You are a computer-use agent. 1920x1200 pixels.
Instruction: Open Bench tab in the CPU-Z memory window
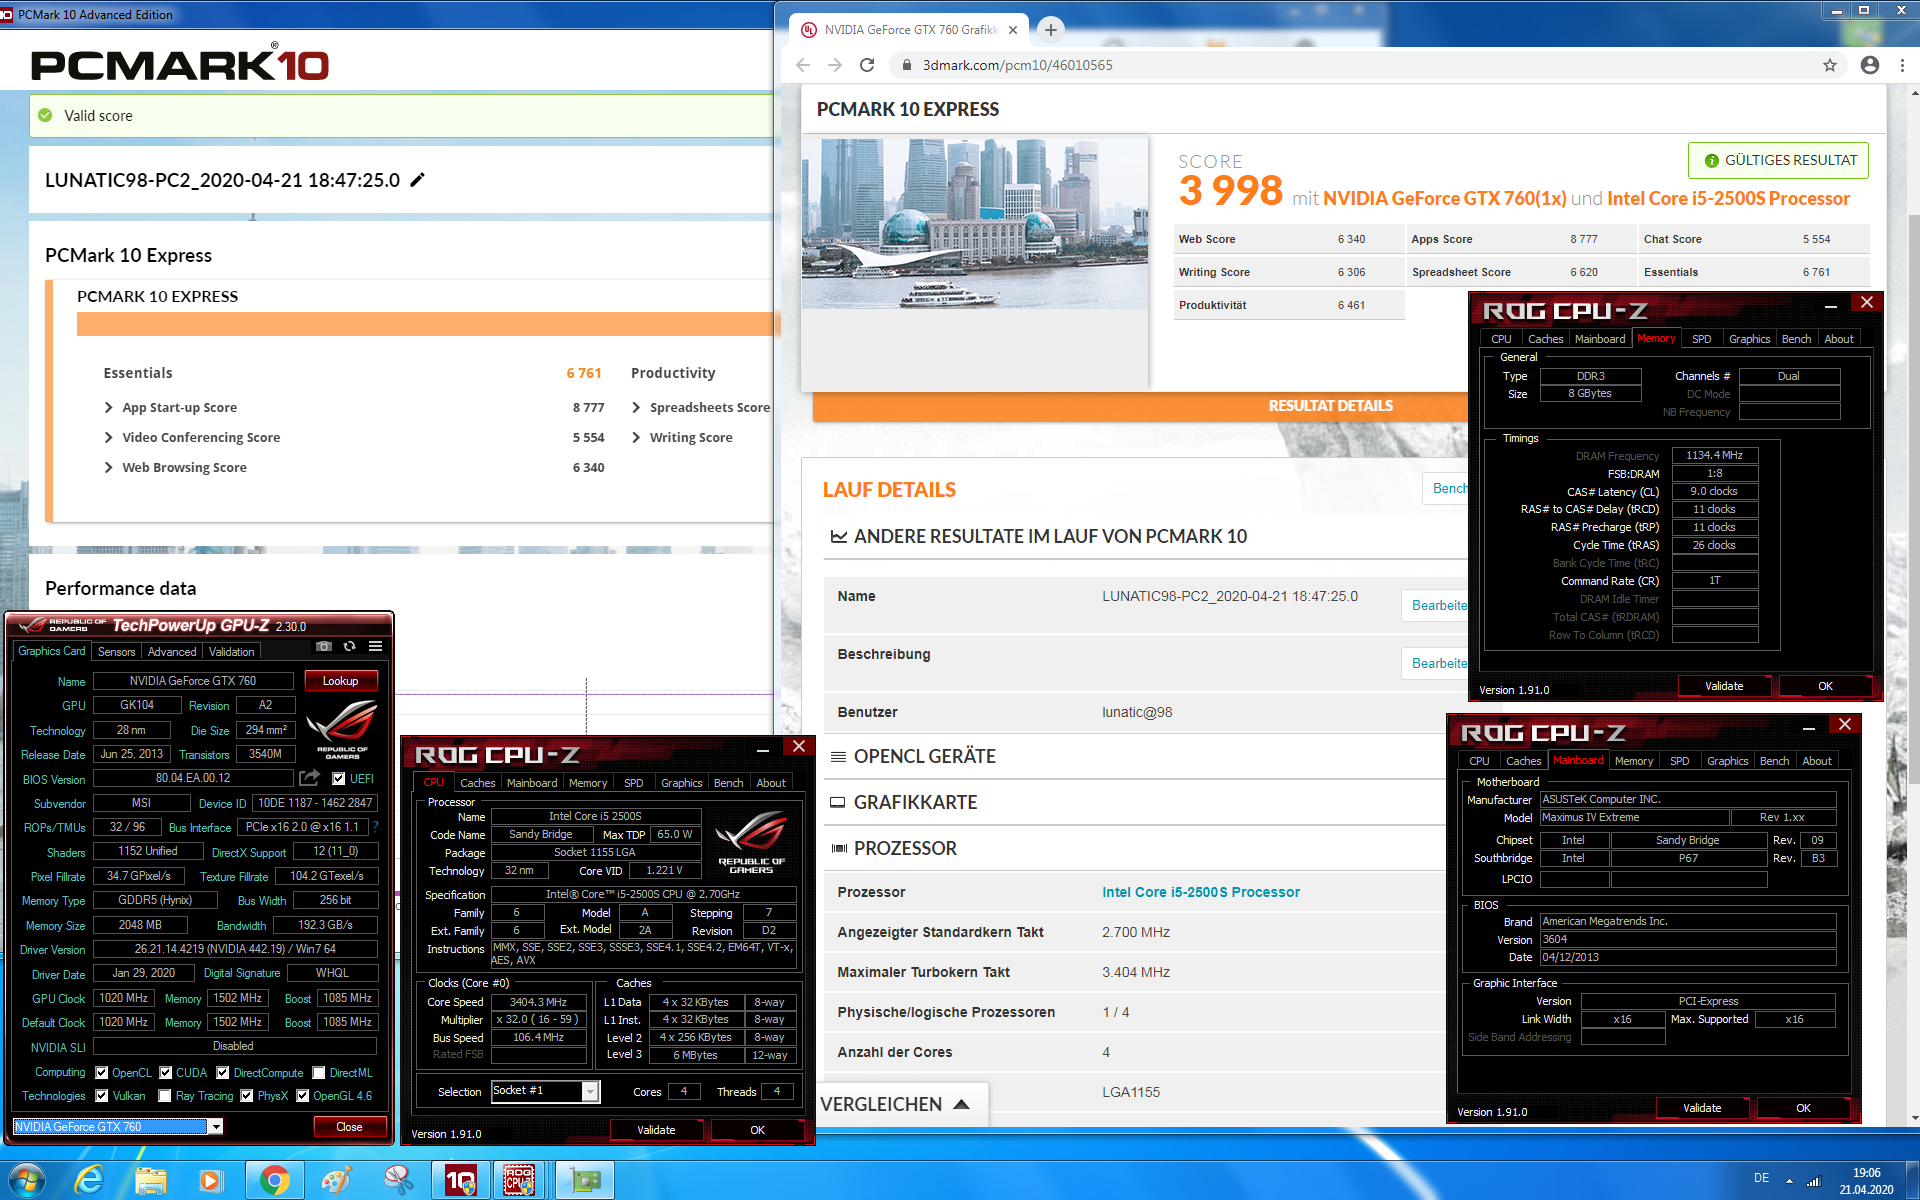[x=1796, y=339]
